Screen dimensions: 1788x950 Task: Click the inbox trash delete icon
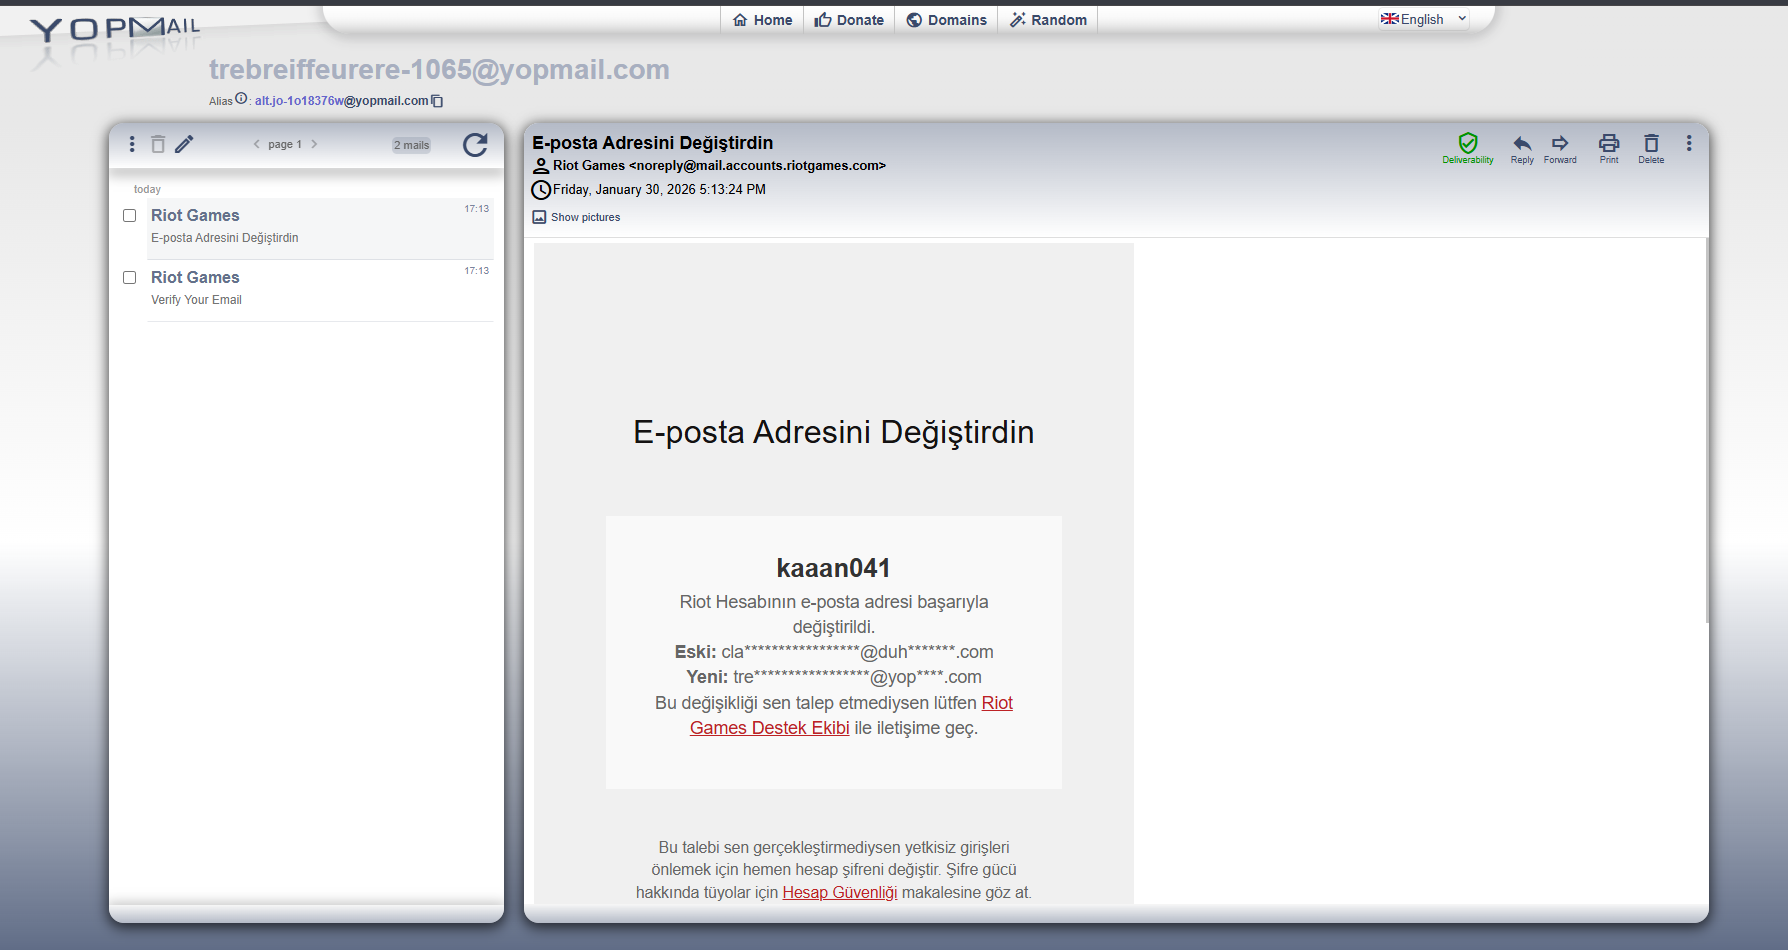tap(158, 144)
